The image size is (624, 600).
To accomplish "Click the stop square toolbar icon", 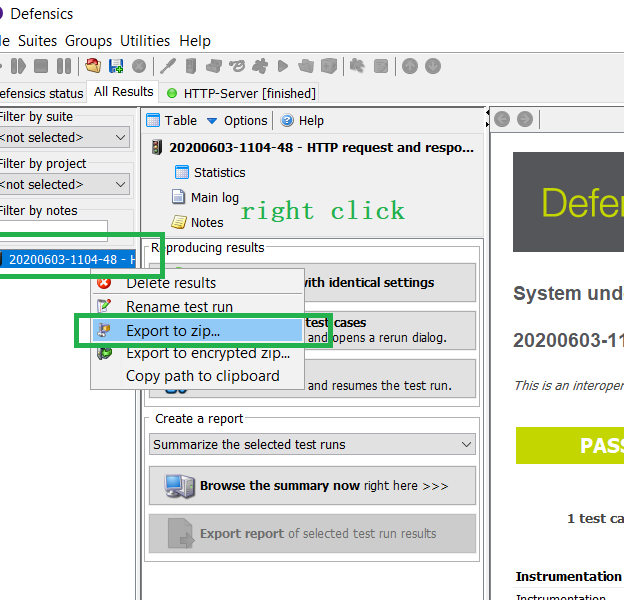I will click(41, 66).
